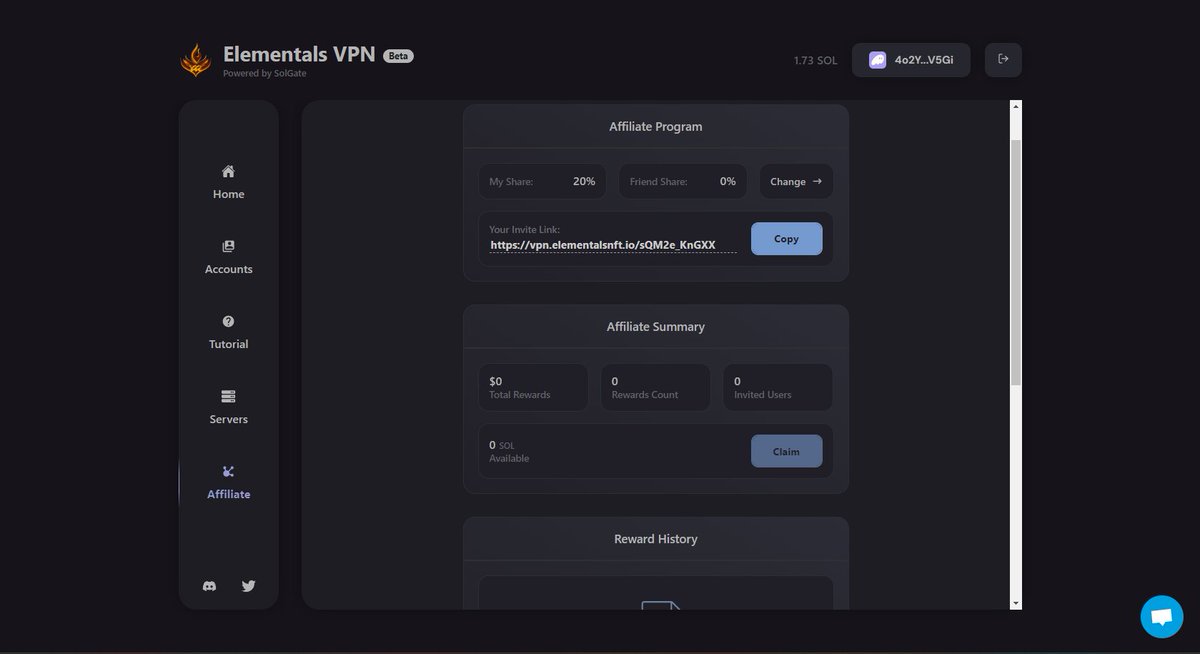Click the 1.73 SOL balance
Screen dimensions: 1200x654
pos(816,61)
